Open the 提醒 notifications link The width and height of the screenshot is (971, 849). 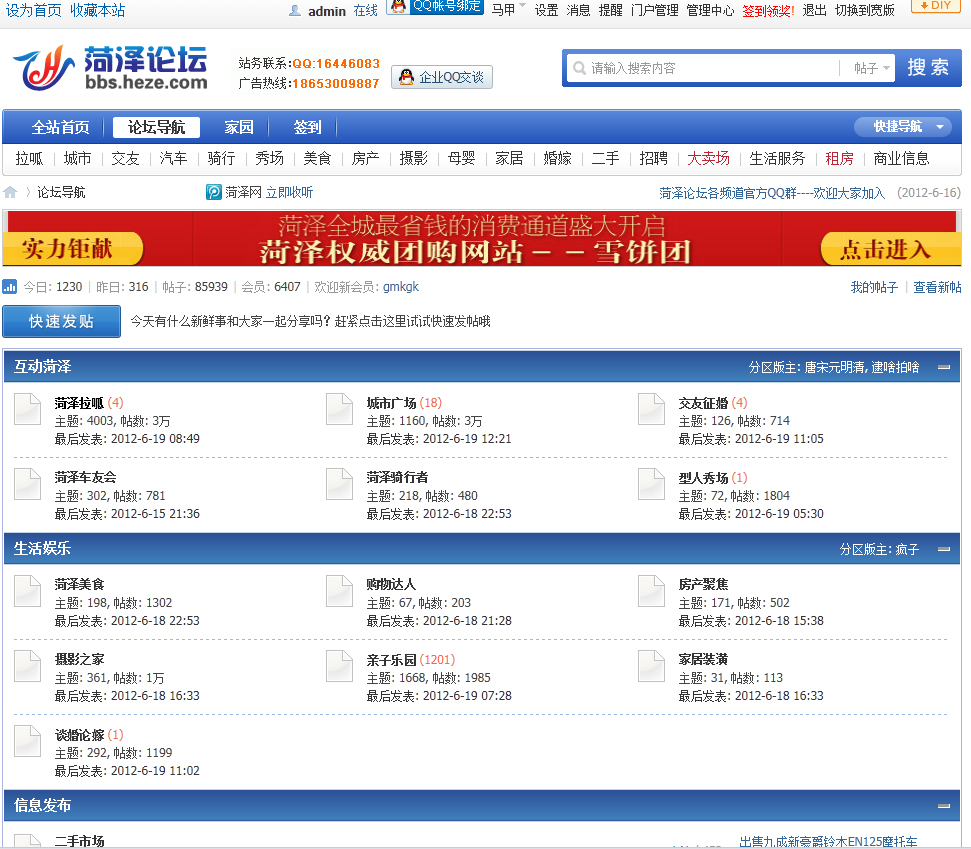coord(611,11)
